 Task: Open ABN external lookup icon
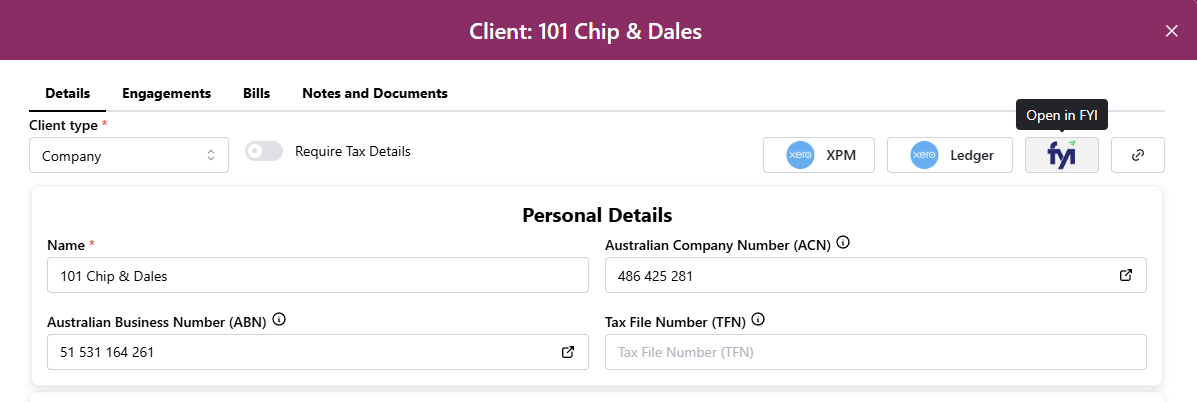coord(568,352)
